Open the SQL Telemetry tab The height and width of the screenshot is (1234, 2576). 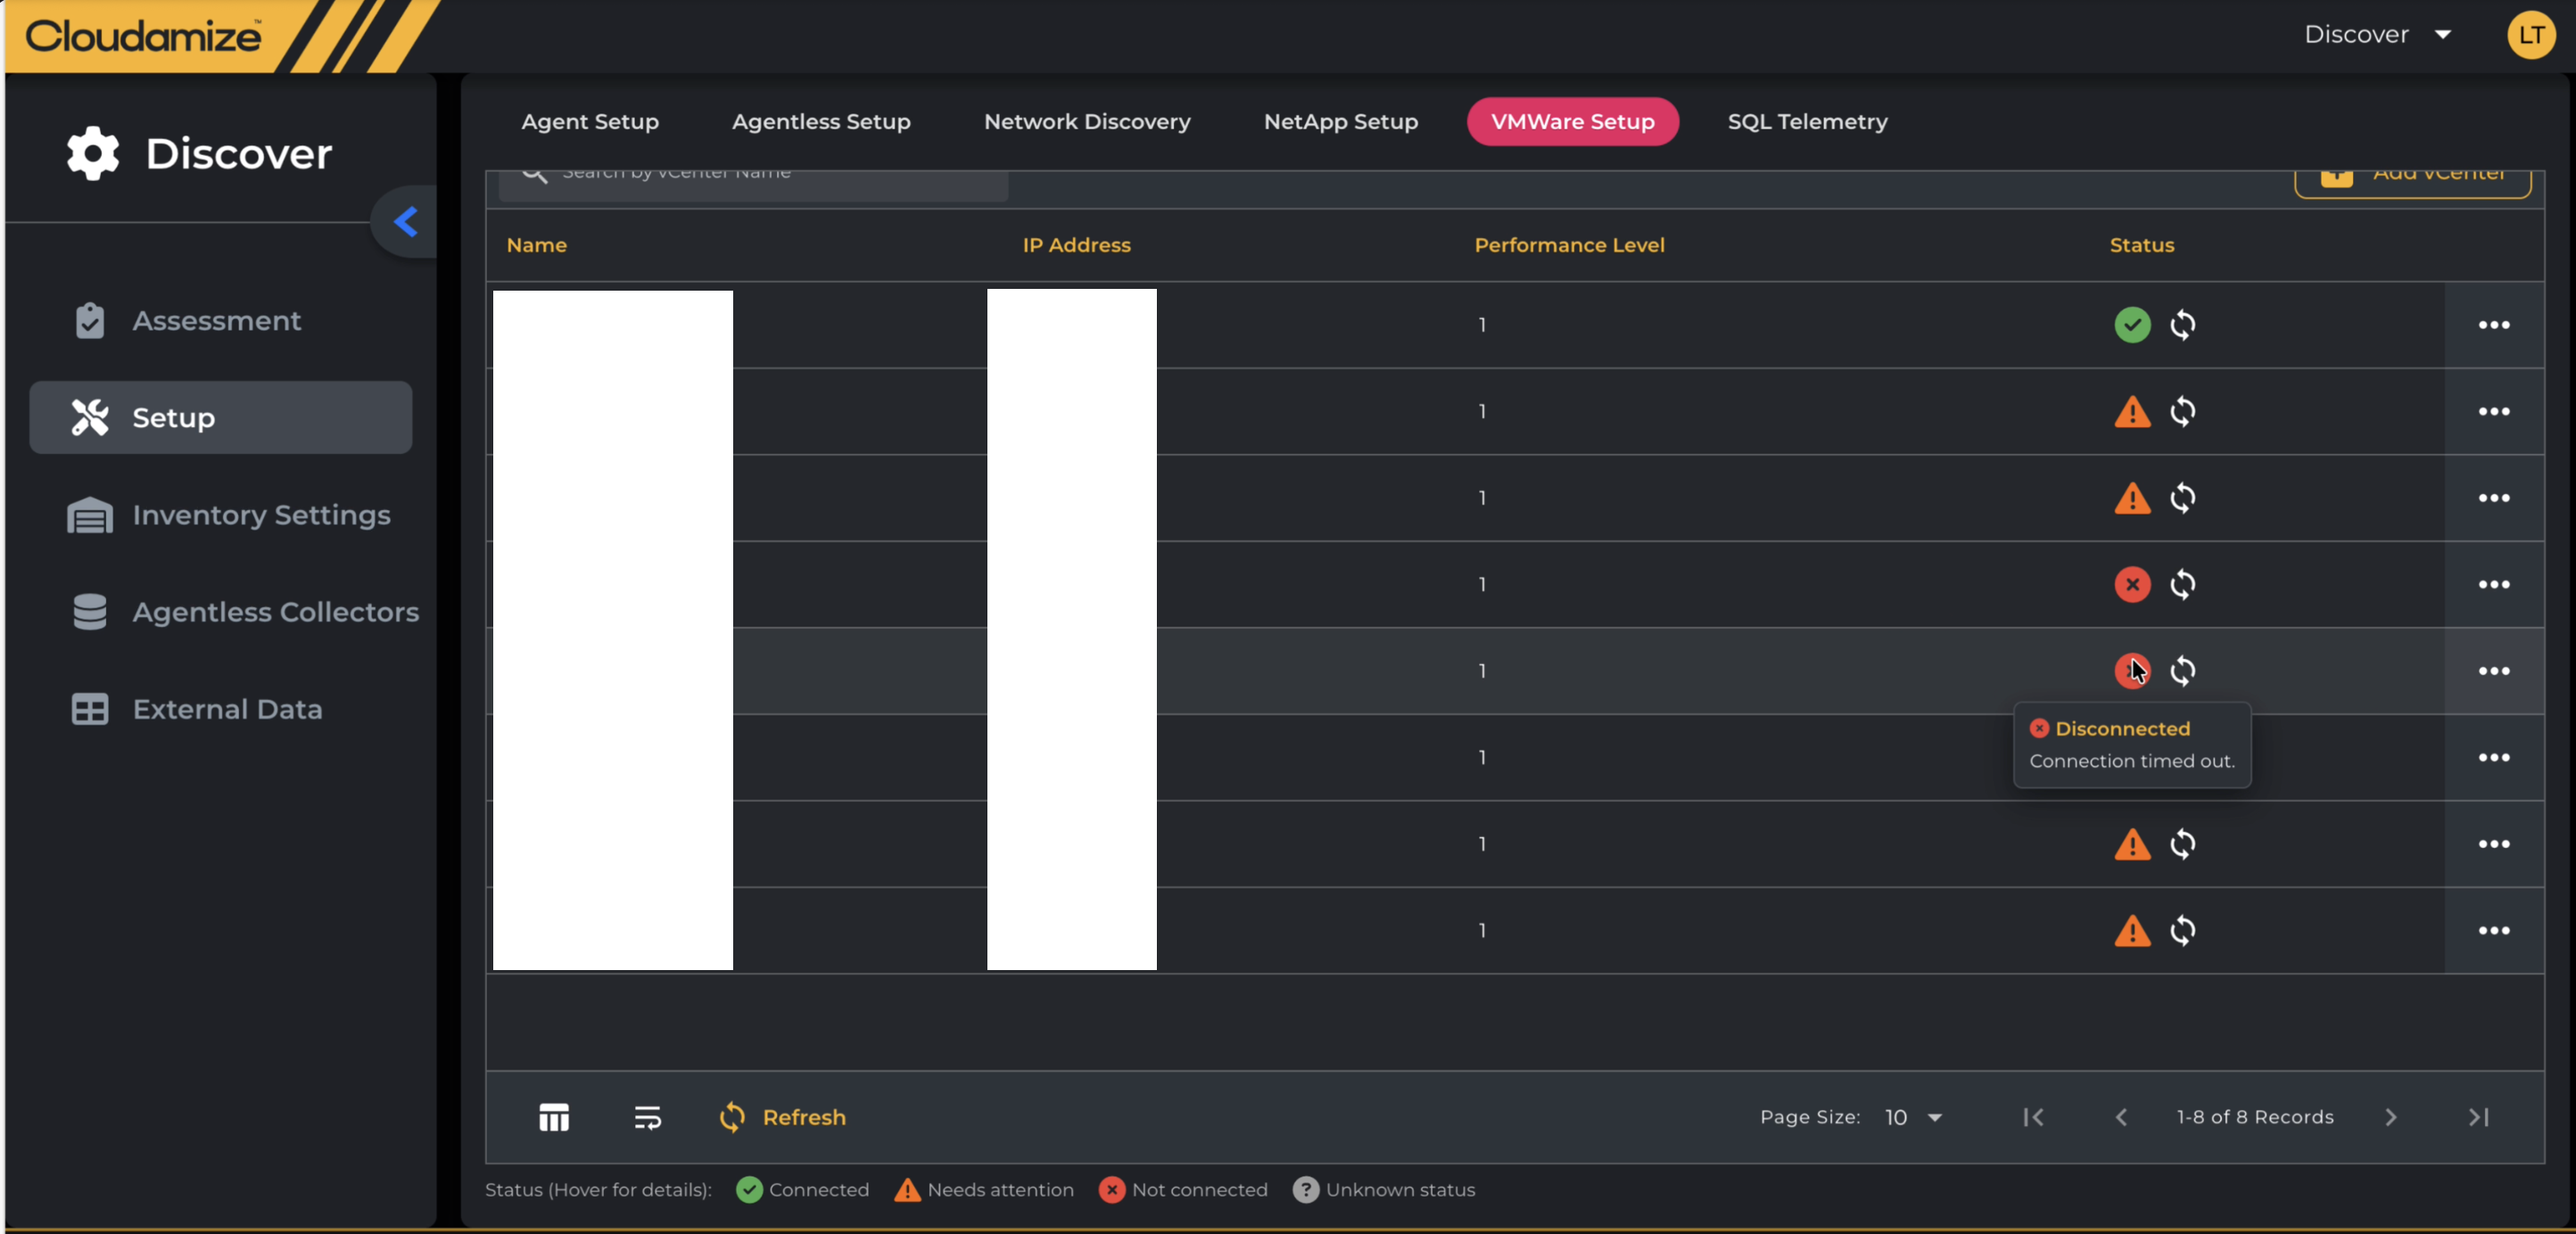pyautogui.click(x=1807, y=121)
